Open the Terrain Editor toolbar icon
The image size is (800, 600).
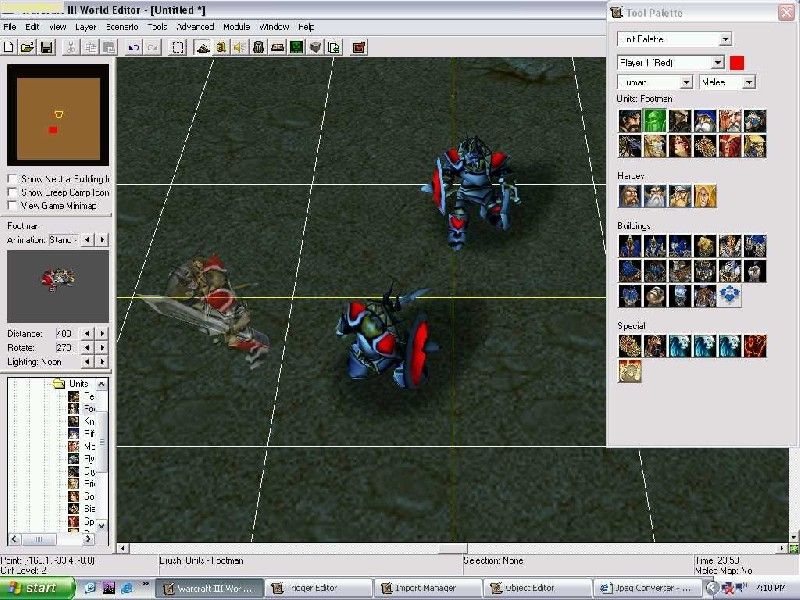point(203,47)
